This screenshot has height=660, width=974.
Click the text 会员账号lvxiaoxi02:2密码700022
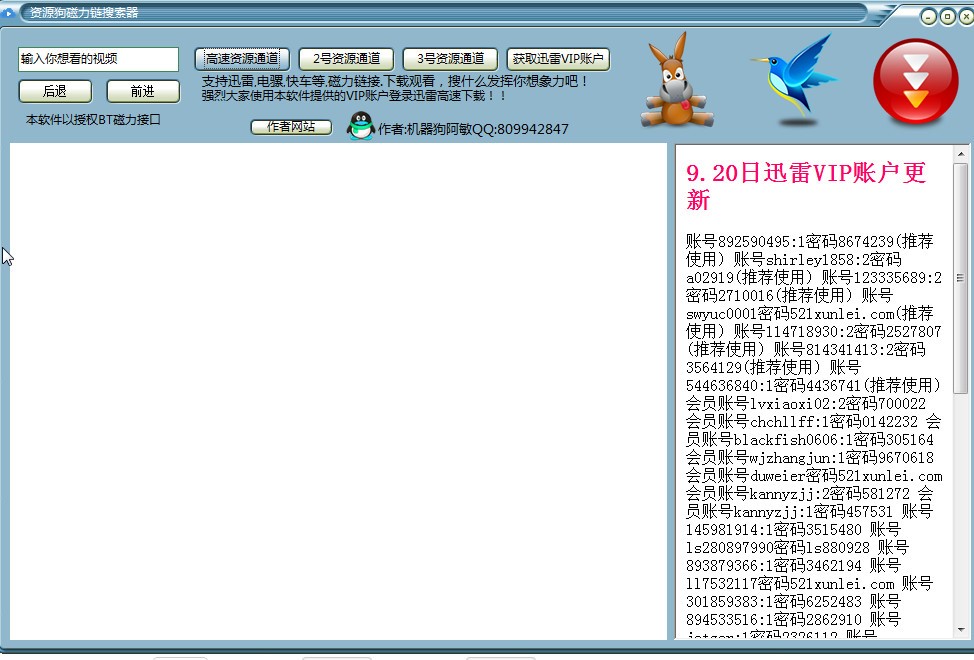[x=806, y=404]
